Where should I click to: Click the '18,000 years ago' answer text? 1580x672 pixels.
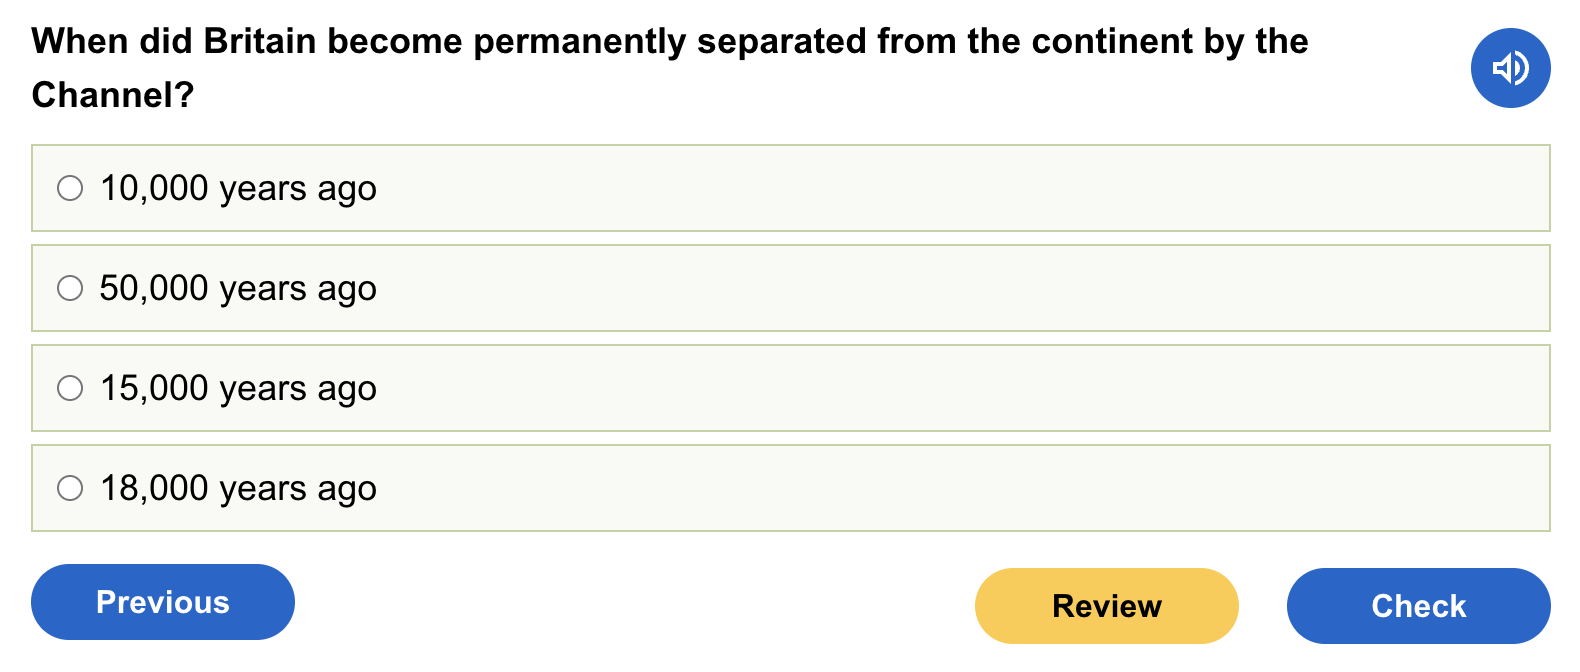[238, 488]
